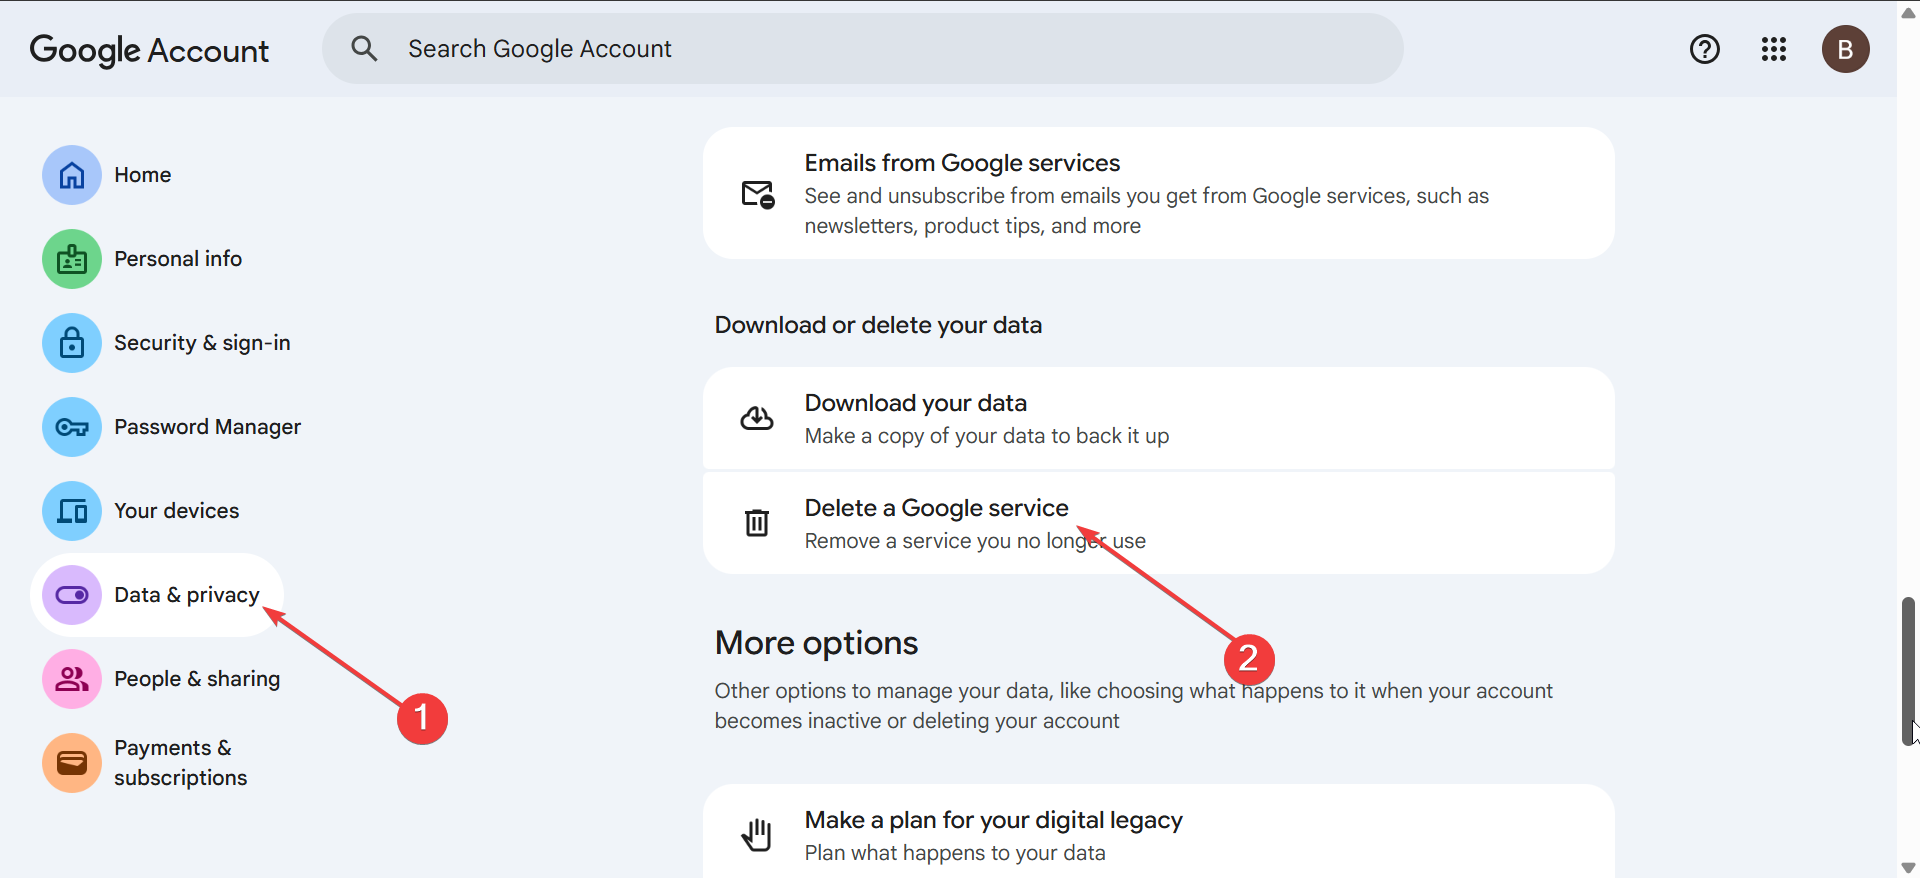Click 'Other options to manage your data' paragraph
Screen dimensions: 1920x878
pyautogui.click(x=1134, y=706)
